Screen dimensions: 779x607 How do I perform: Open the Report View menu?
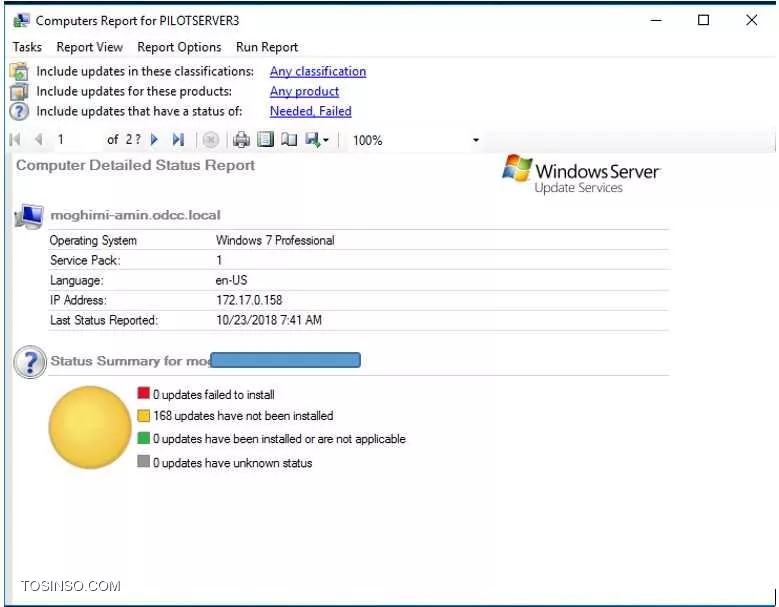coord(89,47)
